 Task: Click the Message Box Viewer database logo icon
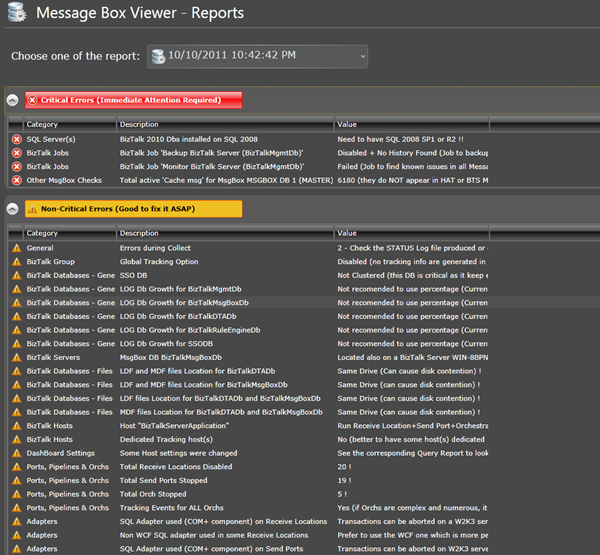(x=17, y=14)
